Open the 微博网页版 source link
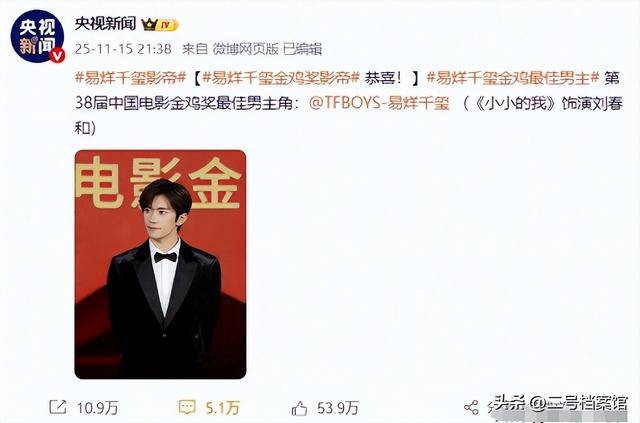Screen dimensions: 640x423 pyautogui.click(x=245, y=49)
